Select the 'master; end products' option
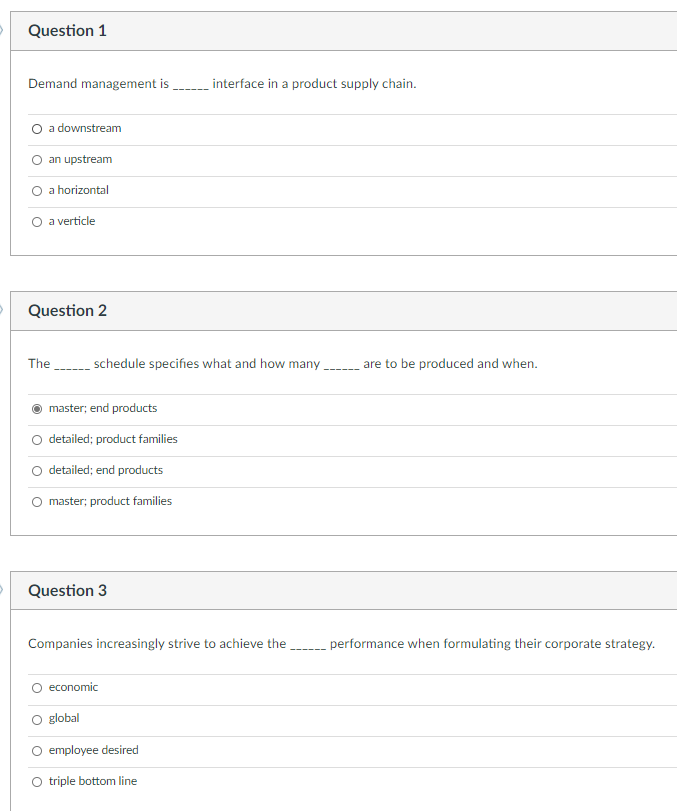The width and height of the screenshot is (677, 811). pos(37,408)
